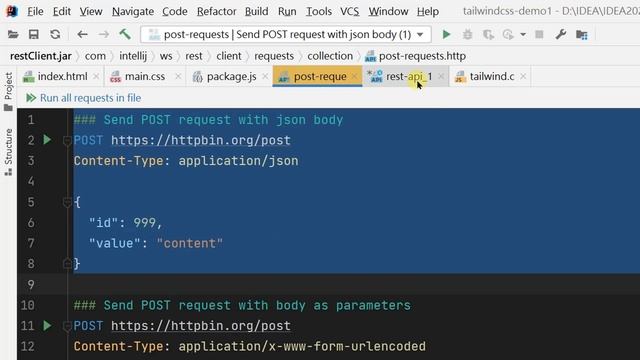Click post-requests.http in the breadcrumb
640x360 pixels.
[x=416, y=56]
